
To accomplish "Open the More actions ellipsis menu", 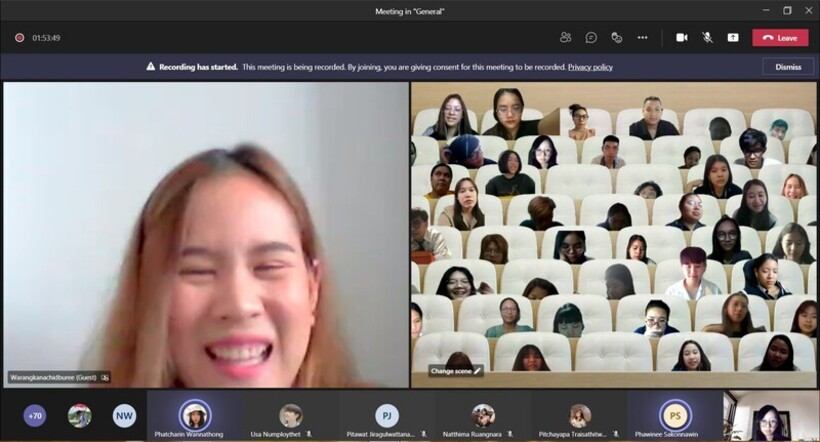I will tap(642, 37).
